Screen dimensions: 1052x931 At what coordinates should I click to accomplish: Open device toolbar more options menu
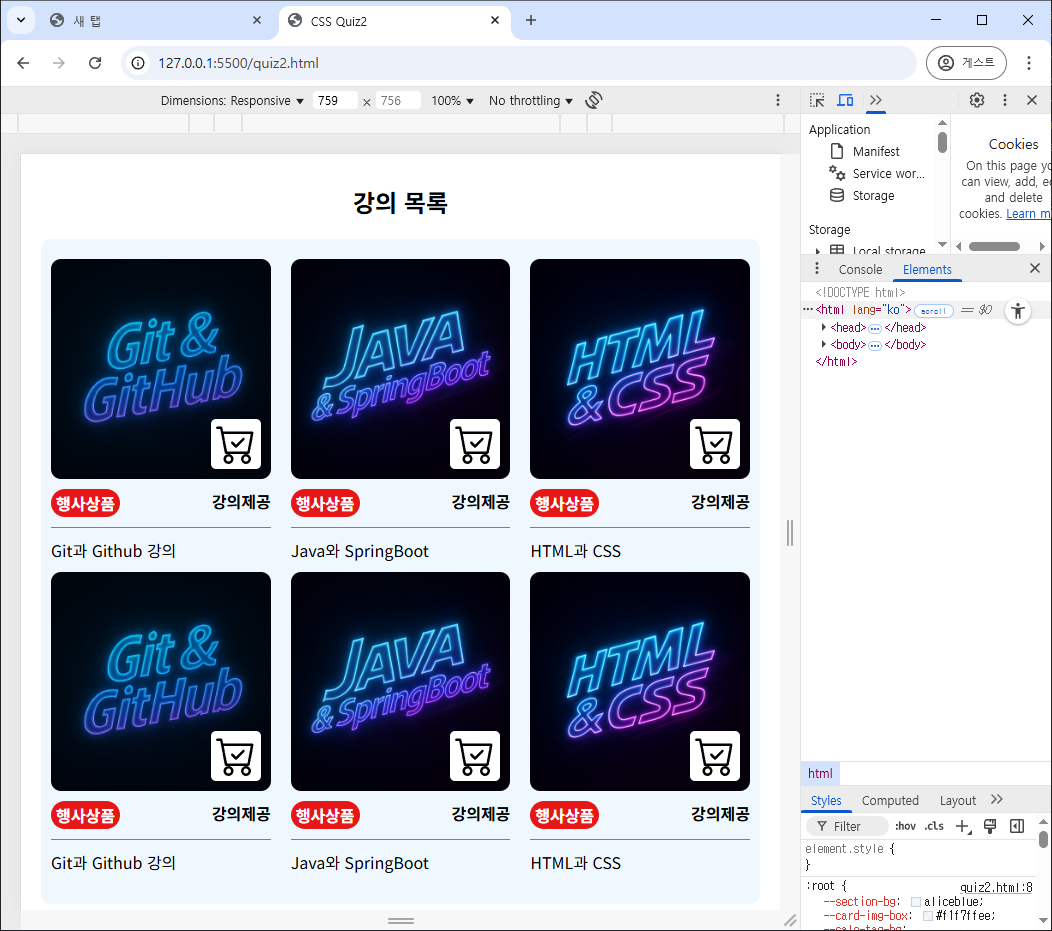pyautogui.click(x=778, y=101)
